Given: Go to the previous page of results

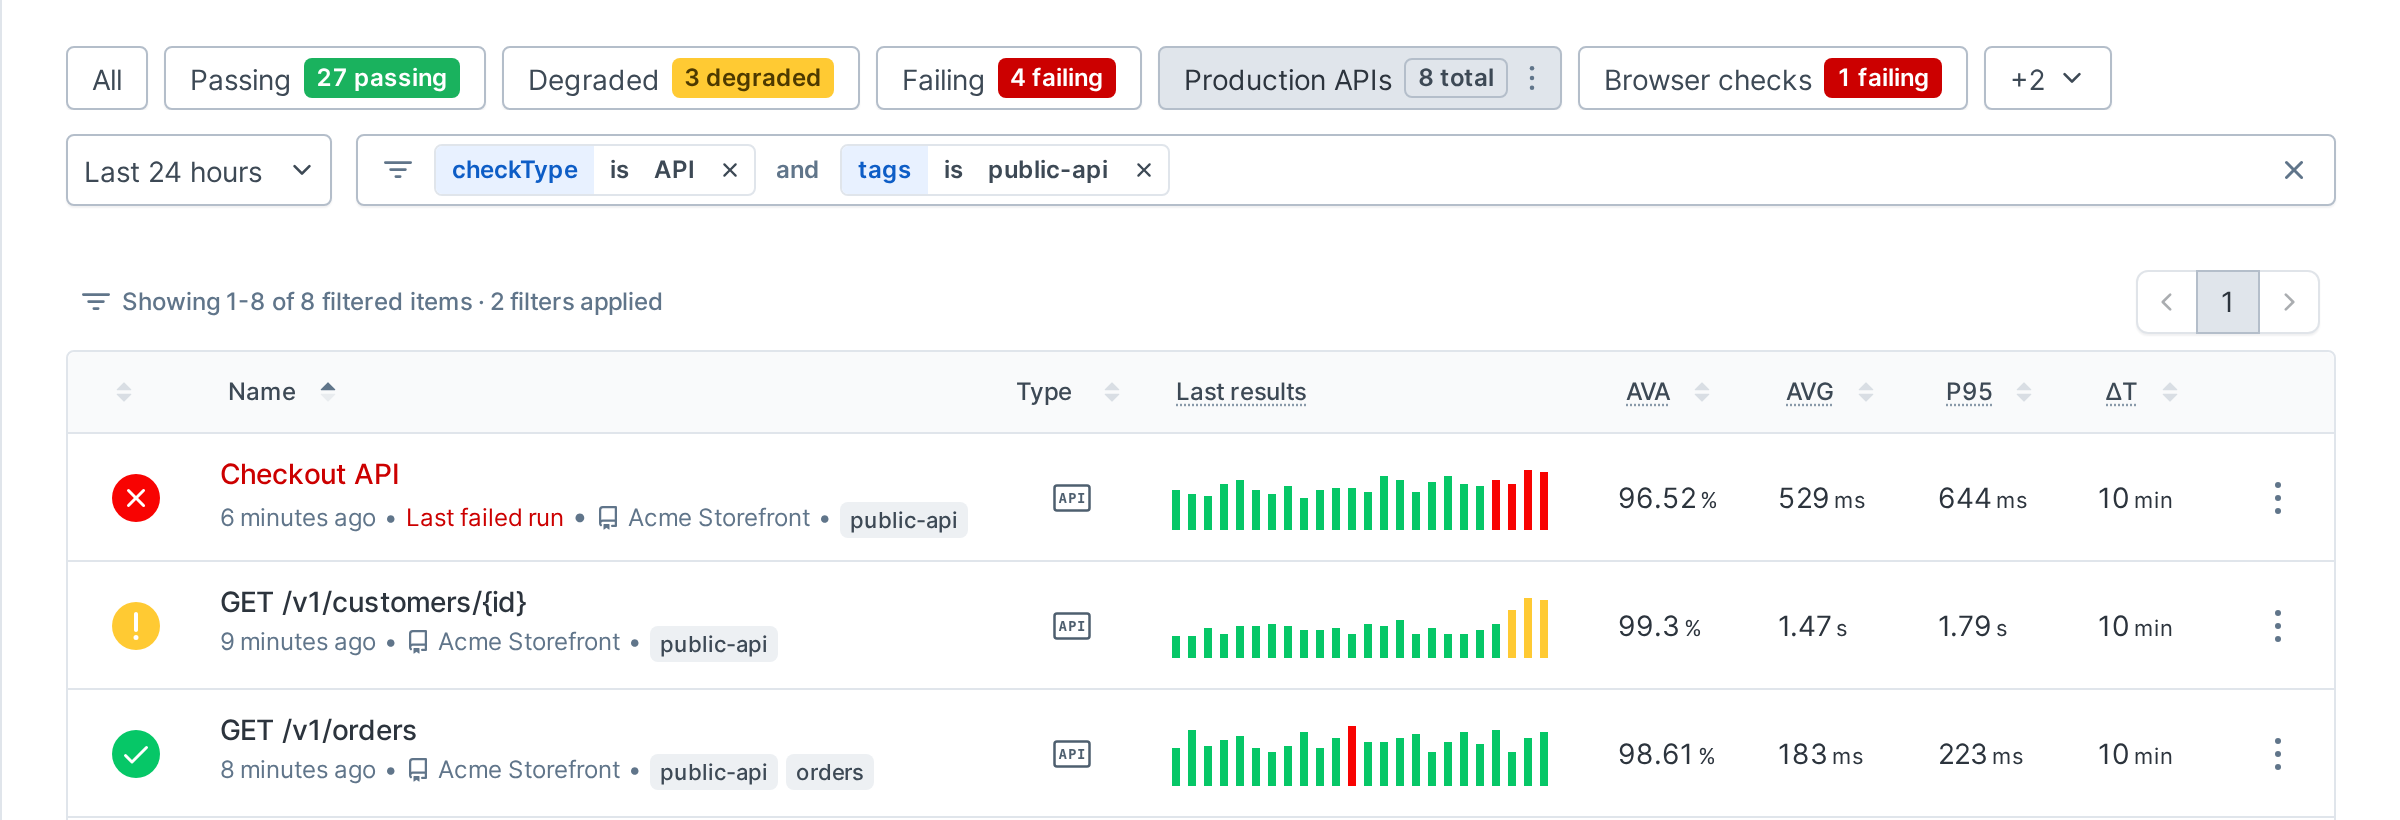Looking at the screenshot, I should coord(2167,302).
